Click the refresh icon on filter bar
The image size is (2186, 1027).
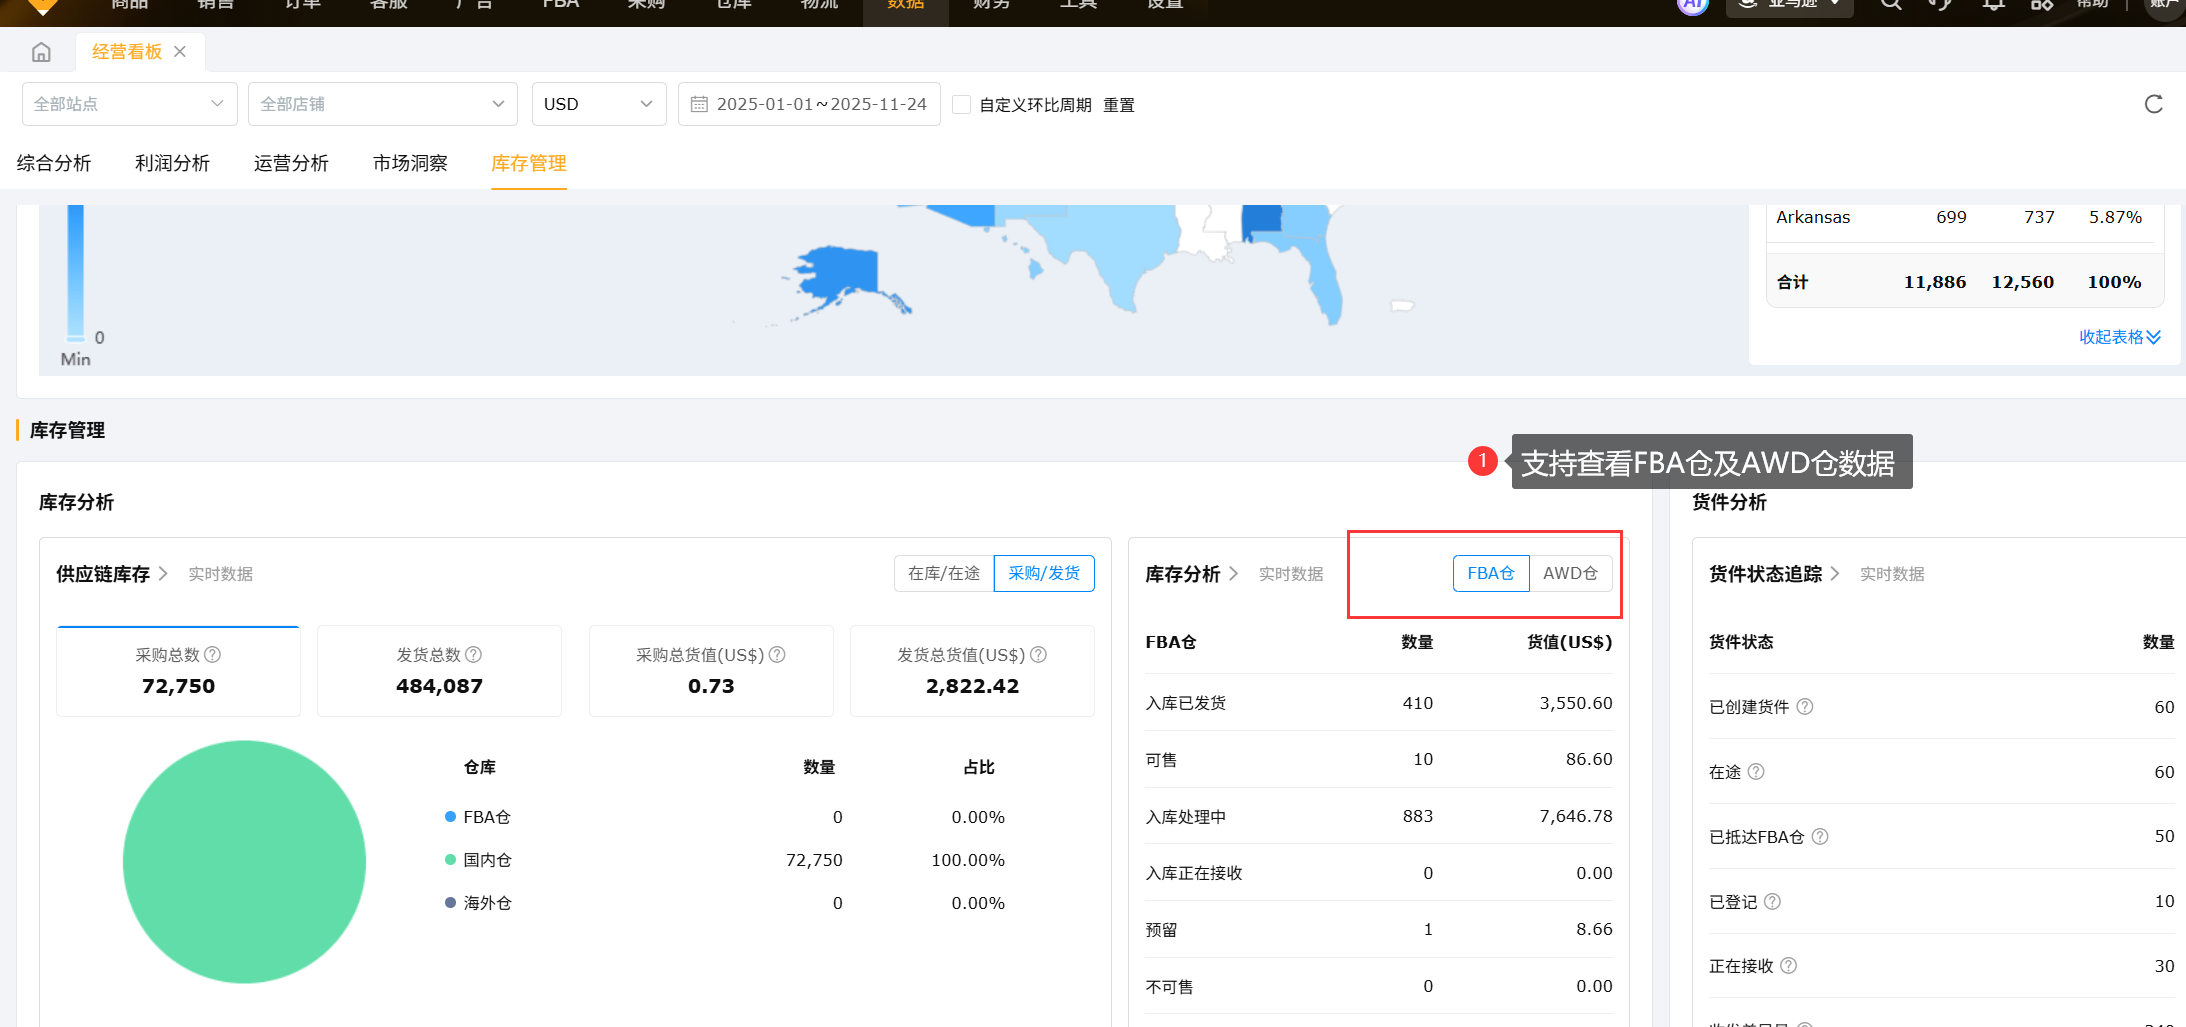(x=2153, y=104)
